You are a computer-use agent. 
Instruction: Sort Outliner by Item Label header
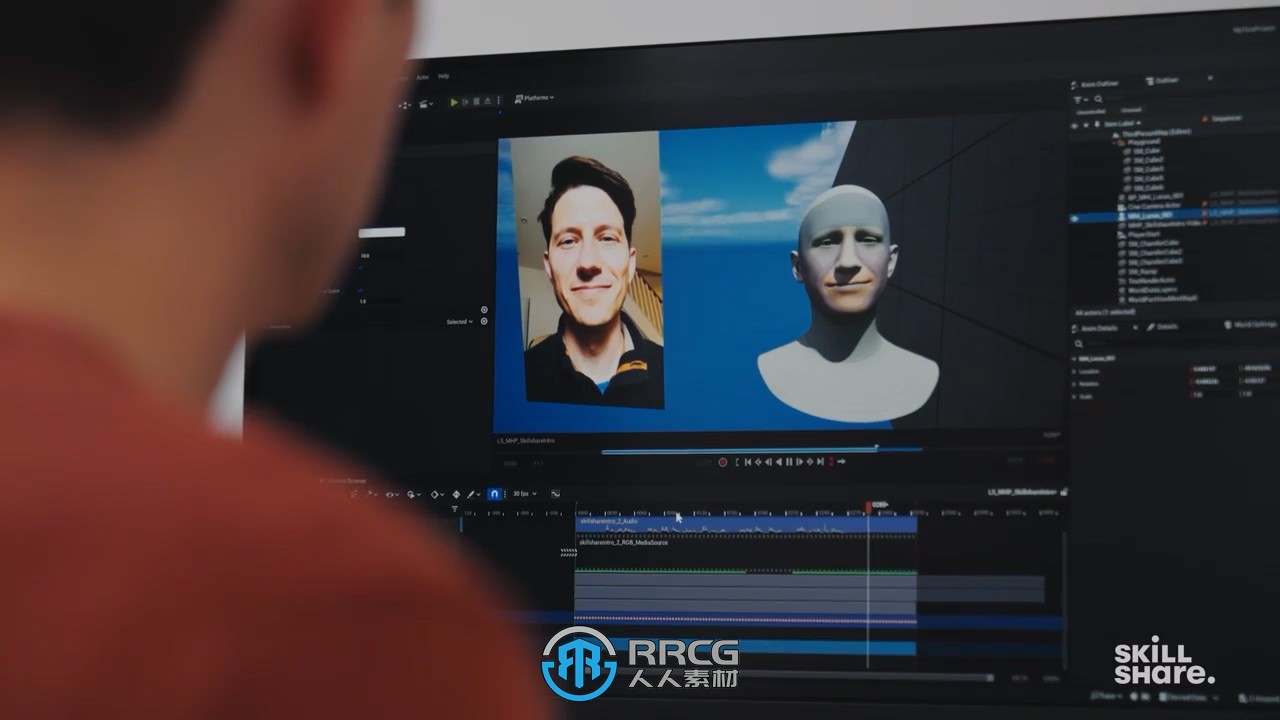pos(1123,123)
